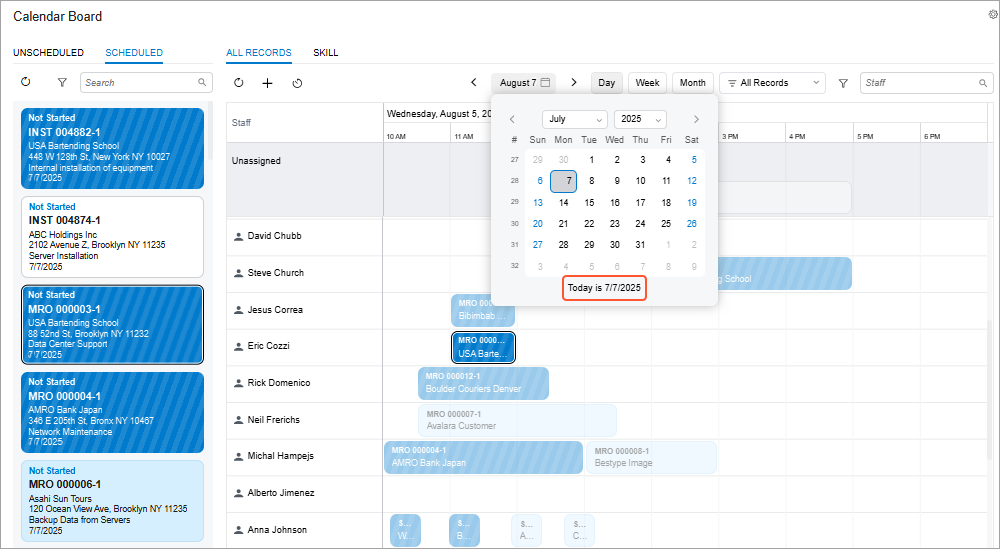
Task: Click person icon beside David Chubb
Action: pos(239,236)
